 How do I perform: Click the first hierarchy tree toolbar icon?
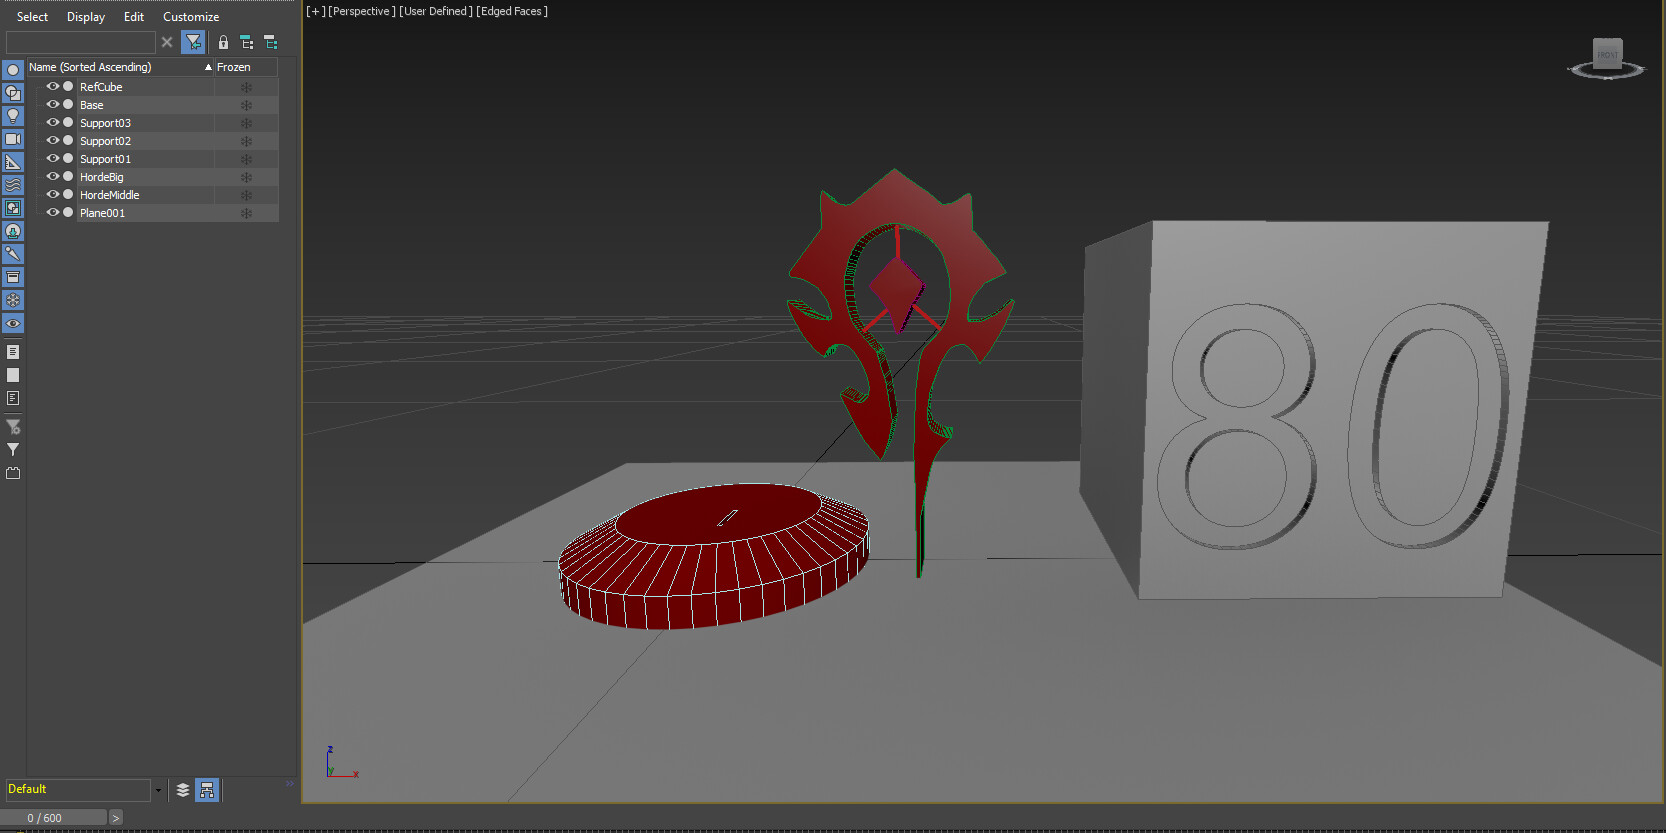247,42
